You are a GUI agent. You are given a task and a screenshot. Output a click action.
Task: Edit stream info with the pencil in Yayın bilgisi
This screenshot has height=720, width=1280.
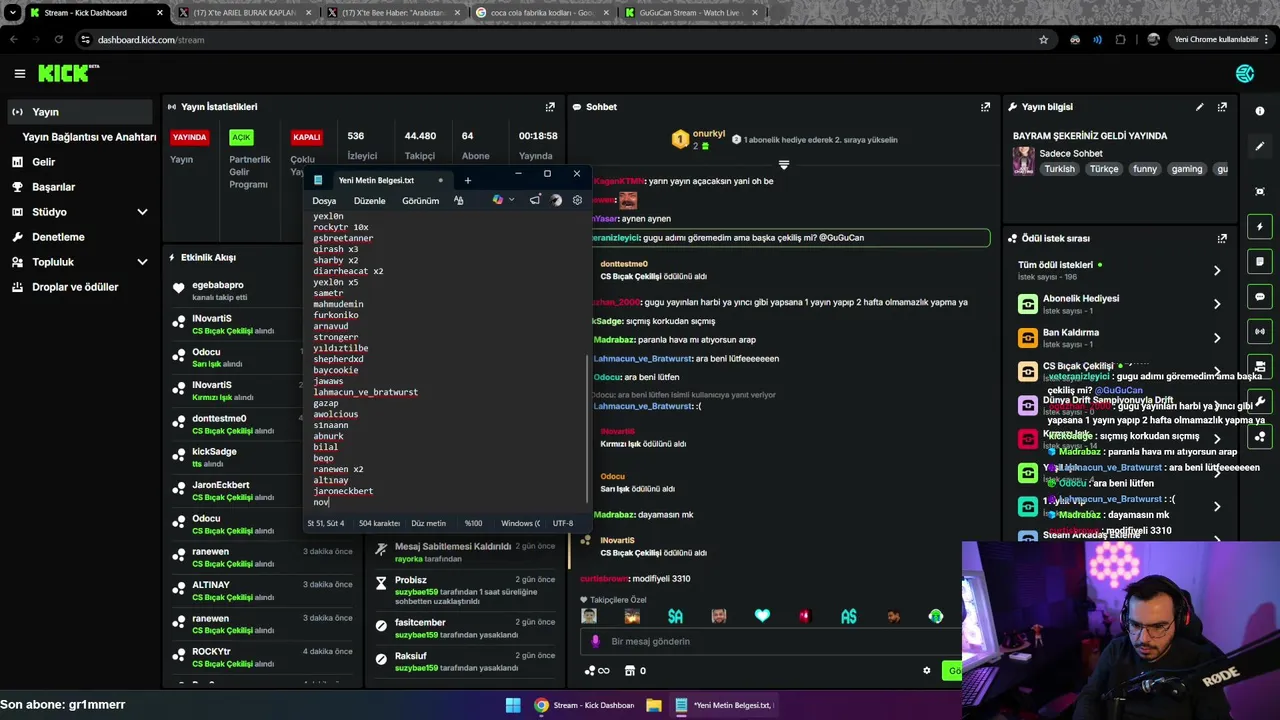click(x=1199, y=107)
